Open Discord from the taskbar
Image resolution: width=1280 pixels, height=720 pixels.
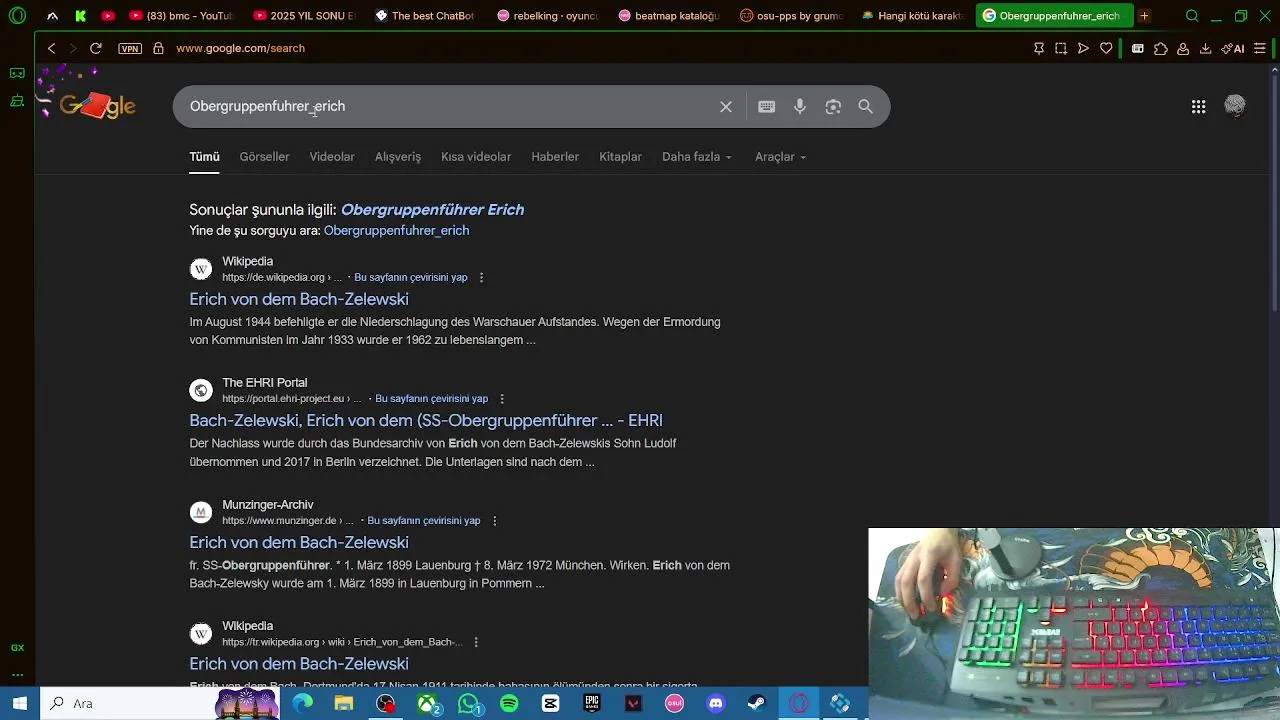[x=715, y=704]
